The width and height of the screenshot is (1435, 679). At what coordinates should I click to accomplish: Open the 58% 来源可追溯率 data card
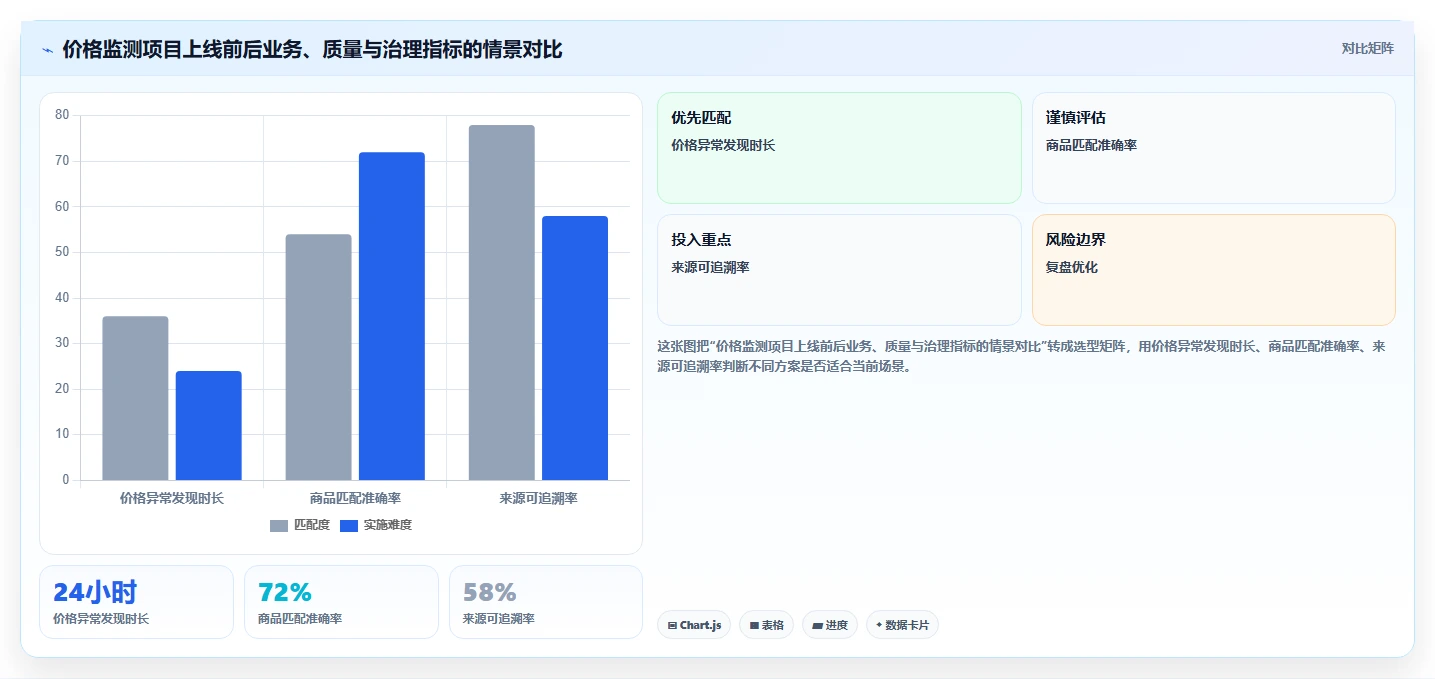tap(546, 602)
